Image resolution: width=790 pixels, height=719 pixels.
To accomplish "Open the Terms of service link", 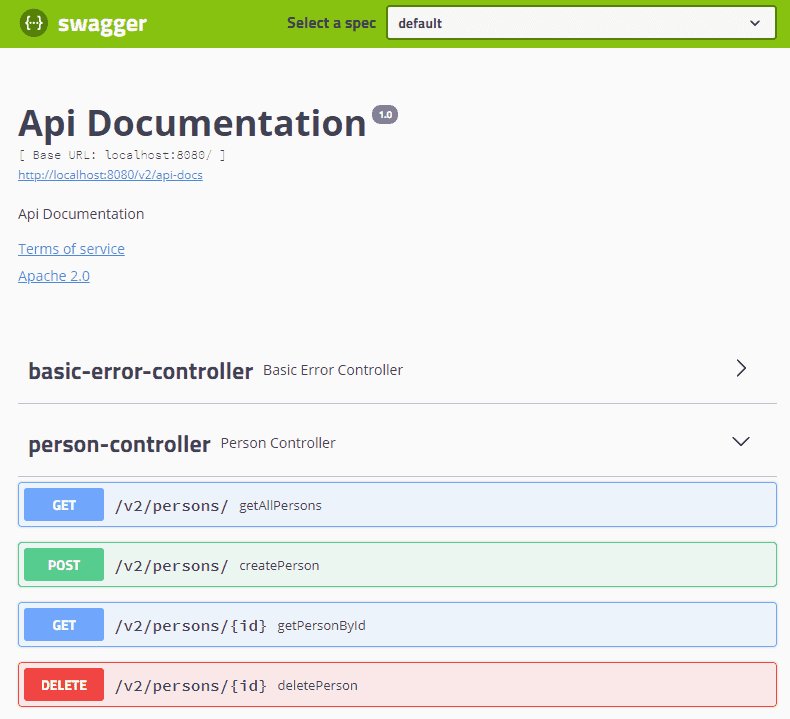I will (x=71, y=249).
